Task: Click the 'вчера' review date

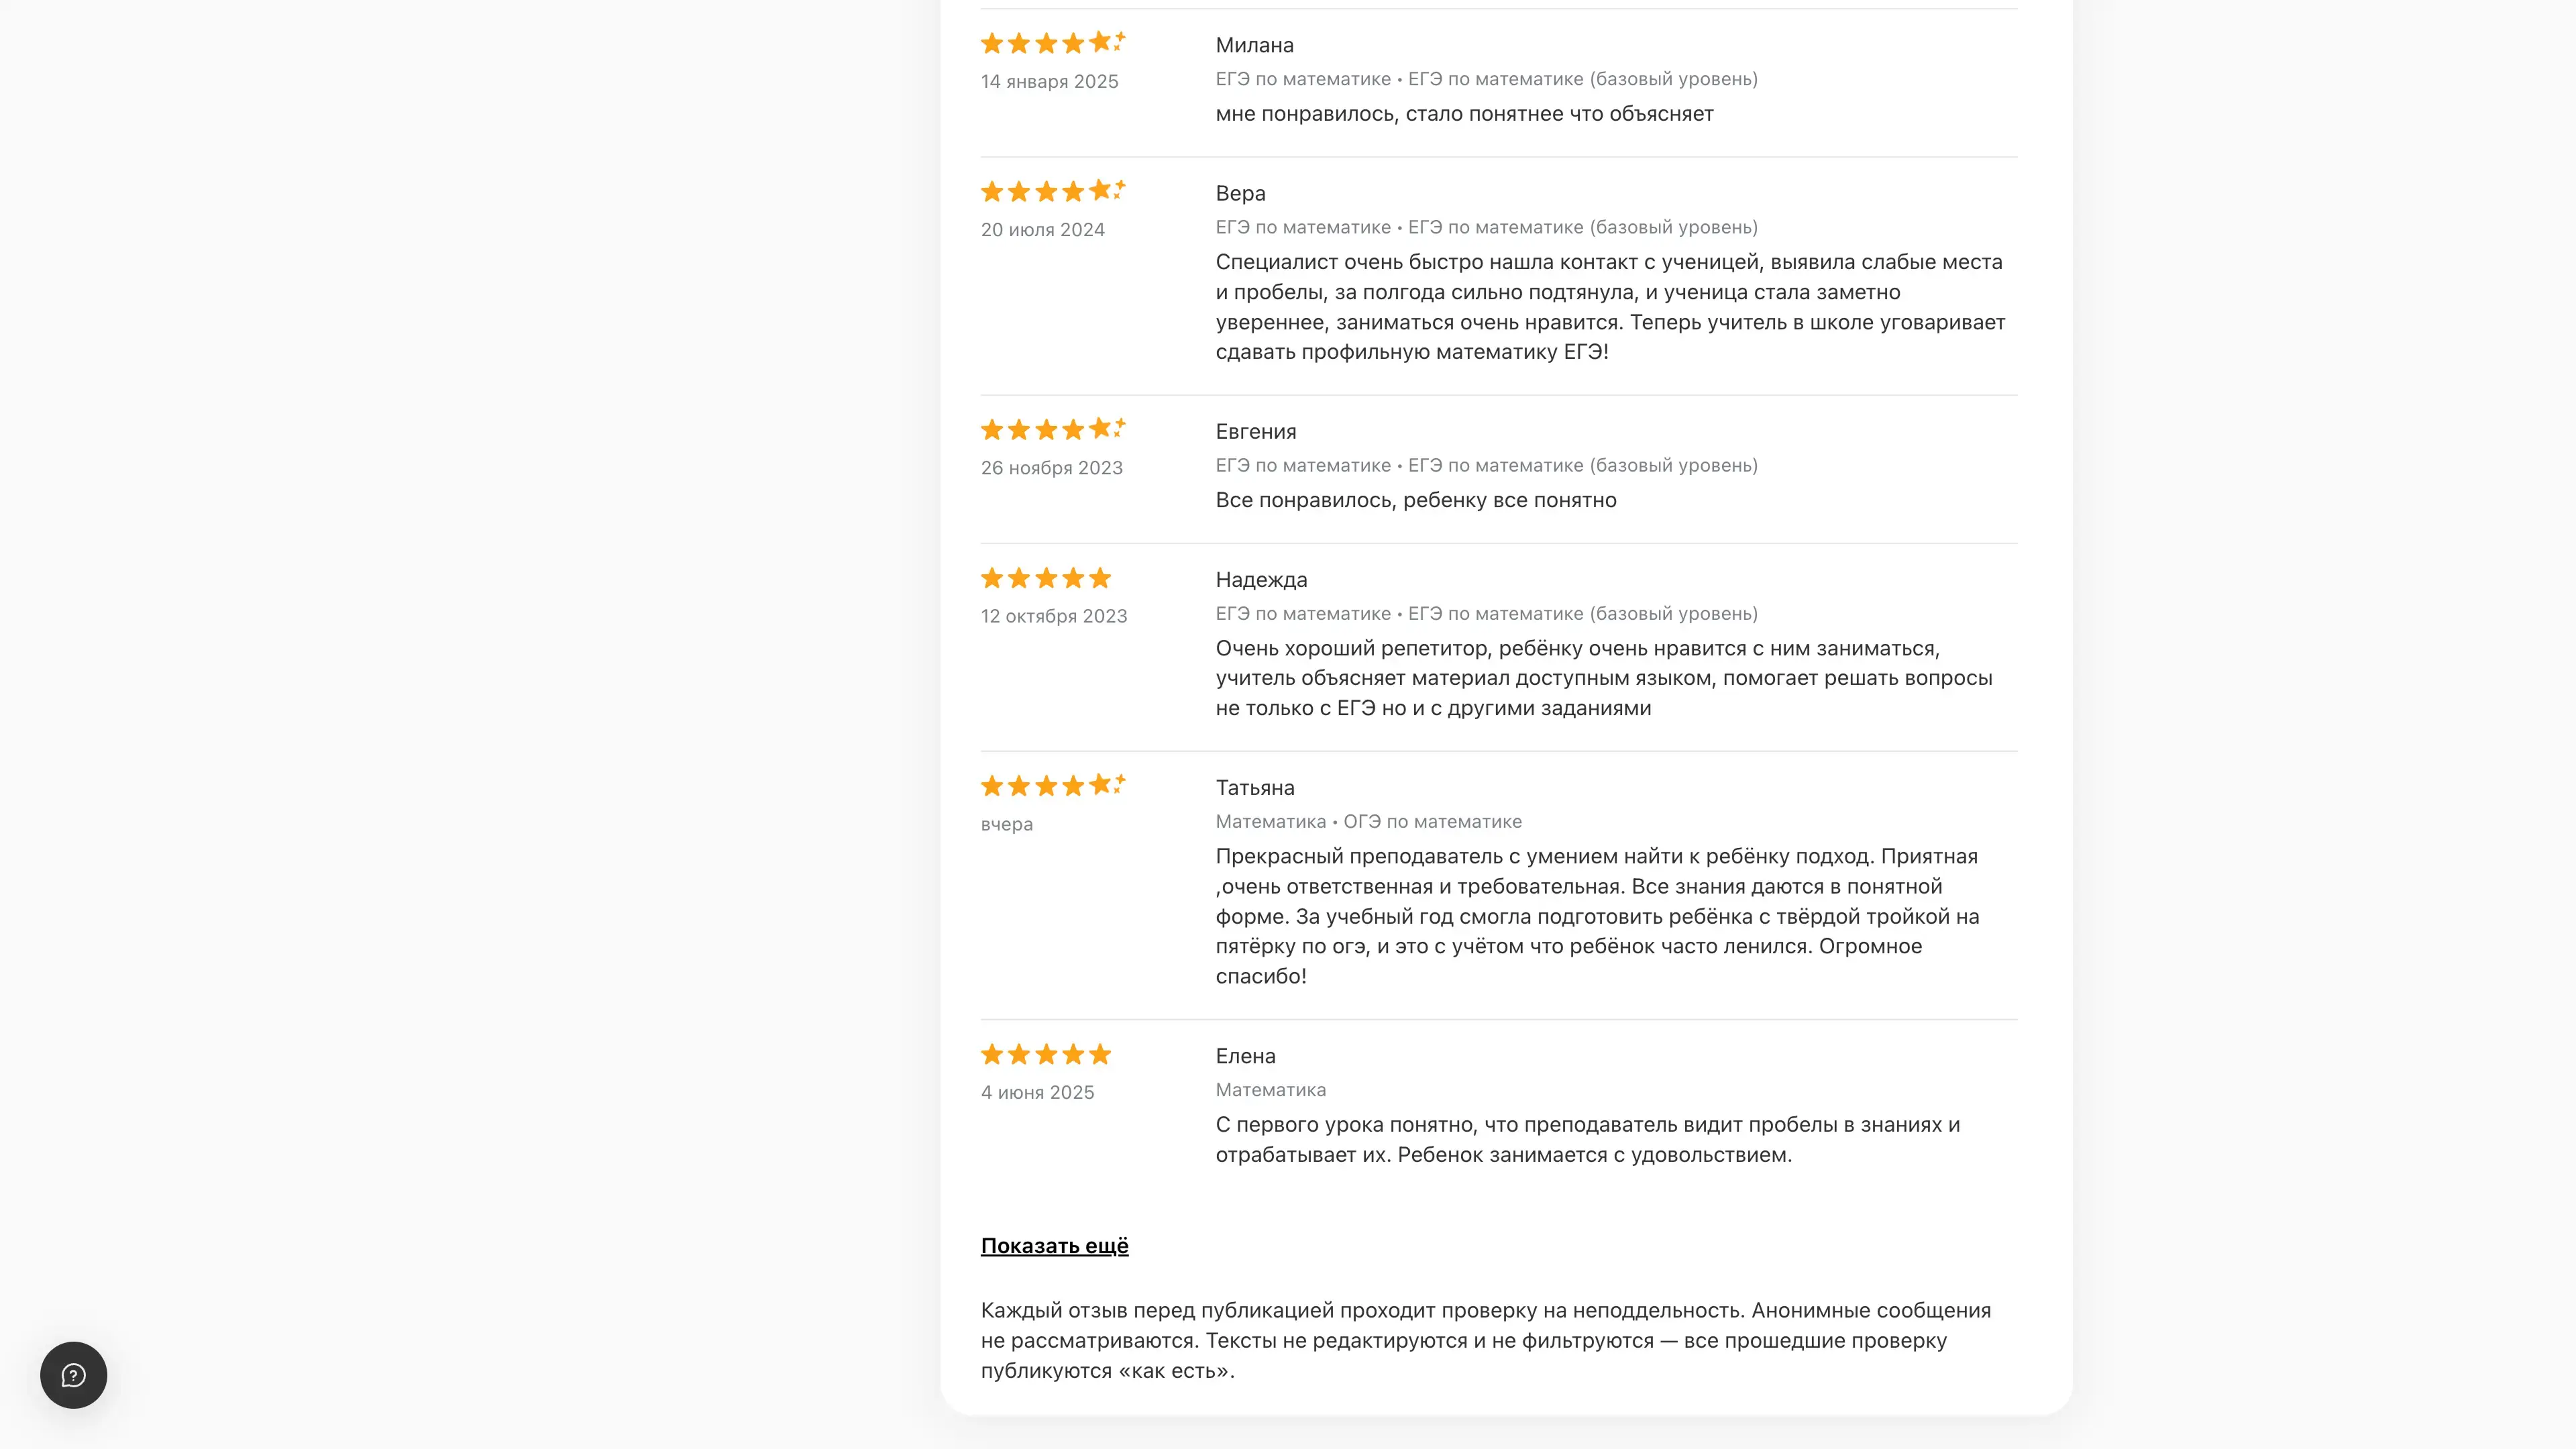Action: tap(1006, 824)
